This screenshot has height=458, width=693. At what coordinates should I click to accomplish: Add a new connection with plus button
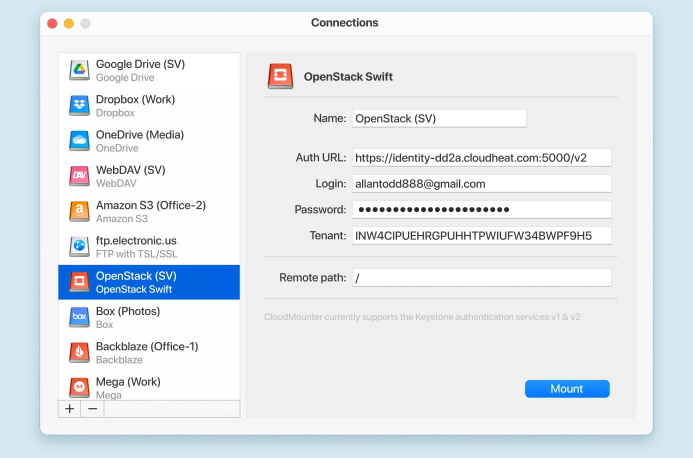[x=69, y=409]
